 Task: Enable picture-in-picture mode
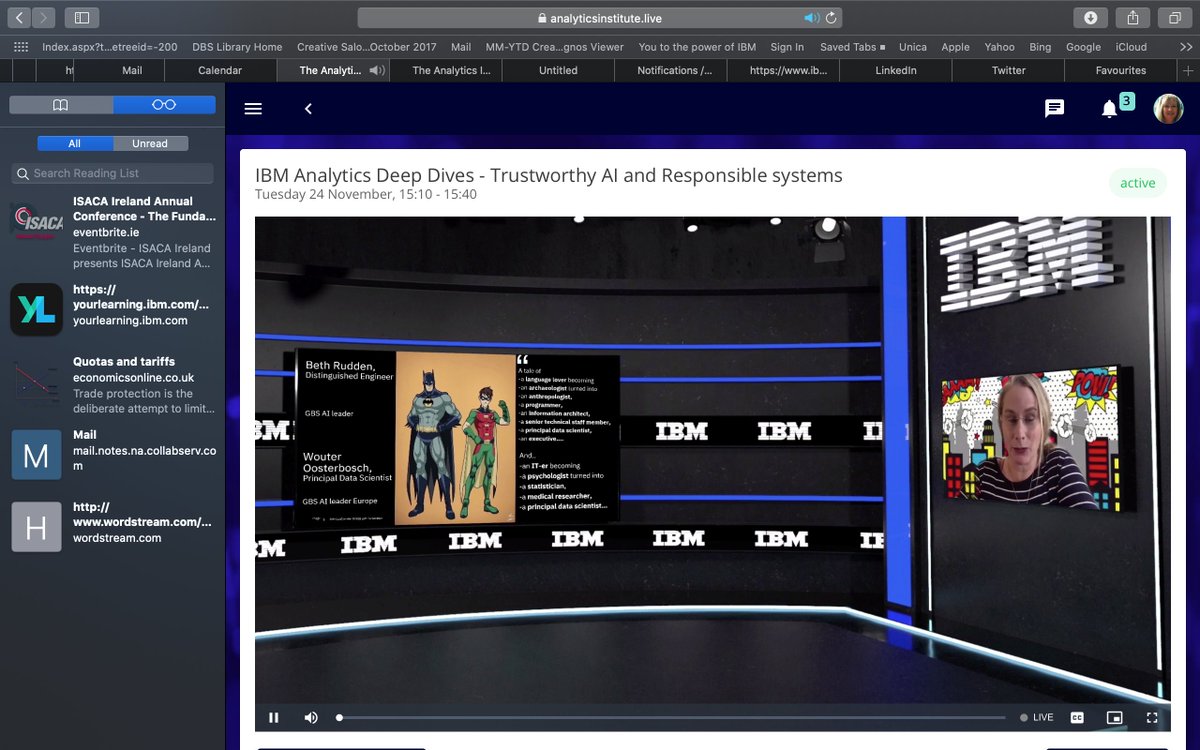[1114, 717]
